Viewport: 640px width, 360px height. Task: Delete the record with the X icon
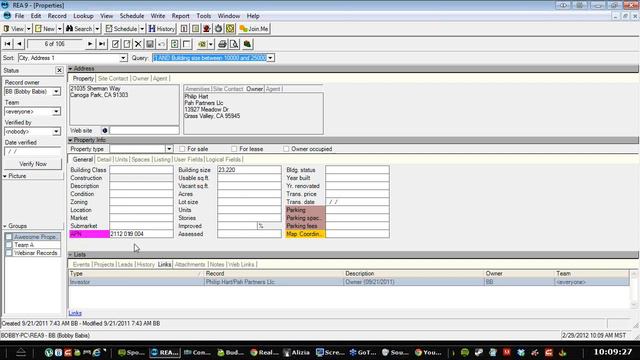pos(138,44)
